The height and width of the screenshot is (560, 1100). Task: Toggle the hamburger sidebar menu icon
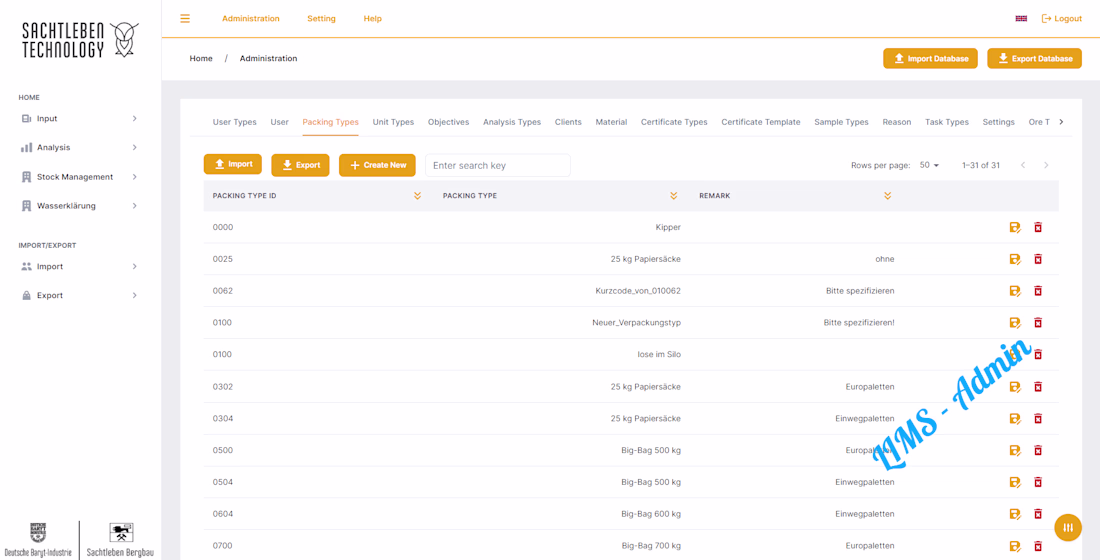[185, 18]
